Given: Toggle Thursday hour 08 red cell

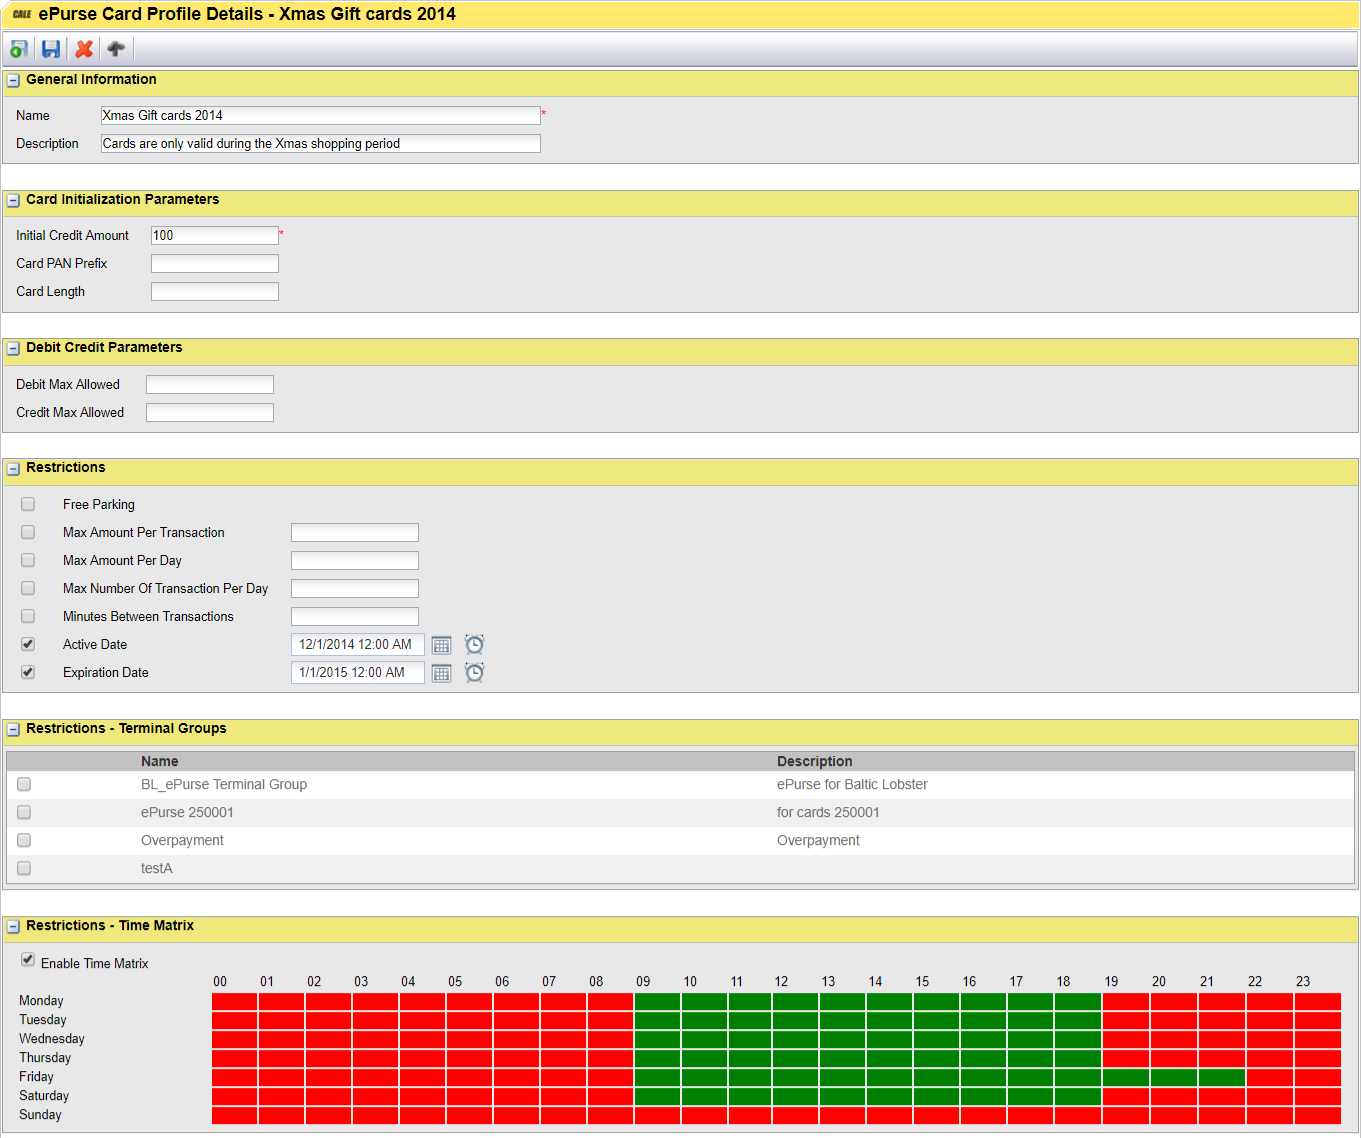Looking at the screenshot, I should coord(611,1058).
